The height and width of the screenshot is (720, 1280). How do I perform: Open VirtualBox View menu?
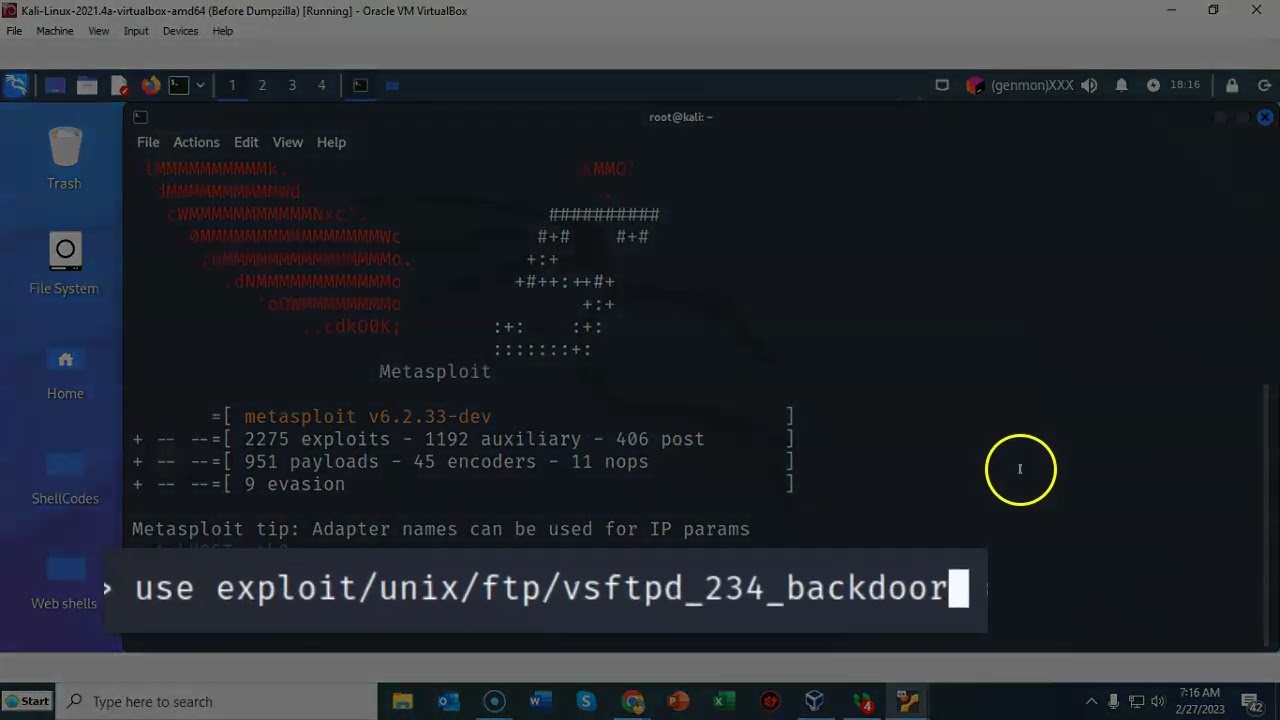[x=98, y=31]
